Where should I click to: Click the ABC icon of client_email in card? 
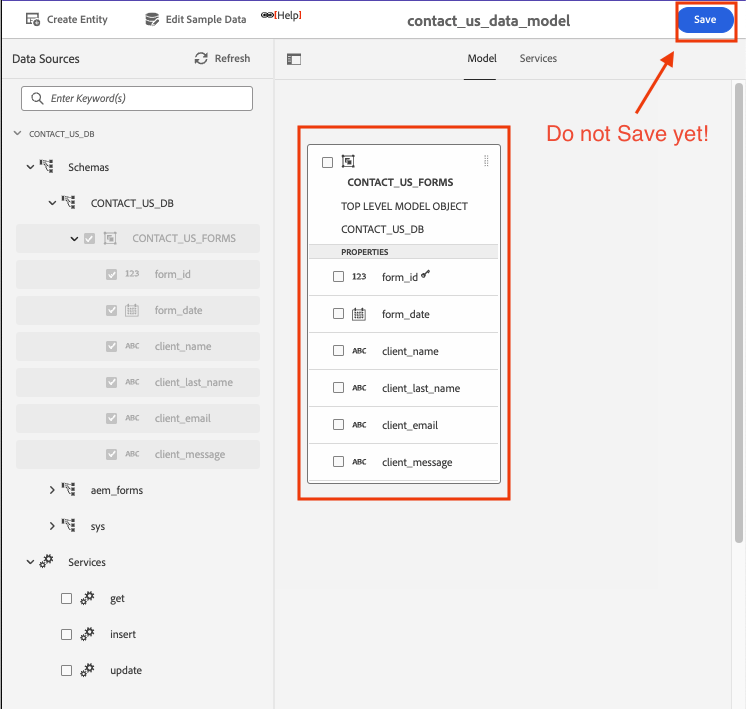(x=359, y=425)
